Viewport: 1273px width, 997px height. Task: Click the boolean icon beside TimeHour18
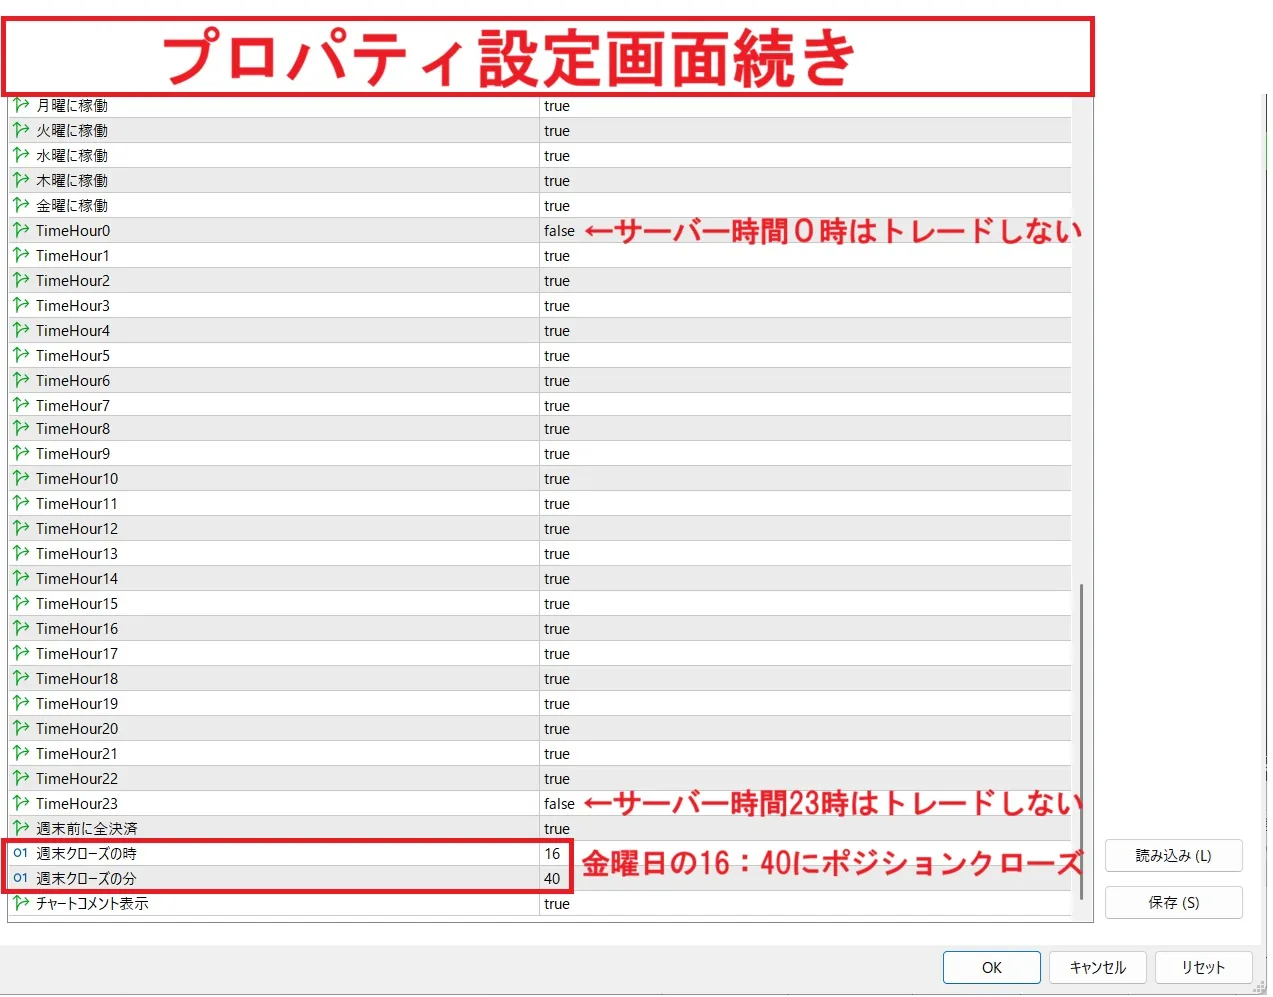pyautogui.click(x=21, y=678)
